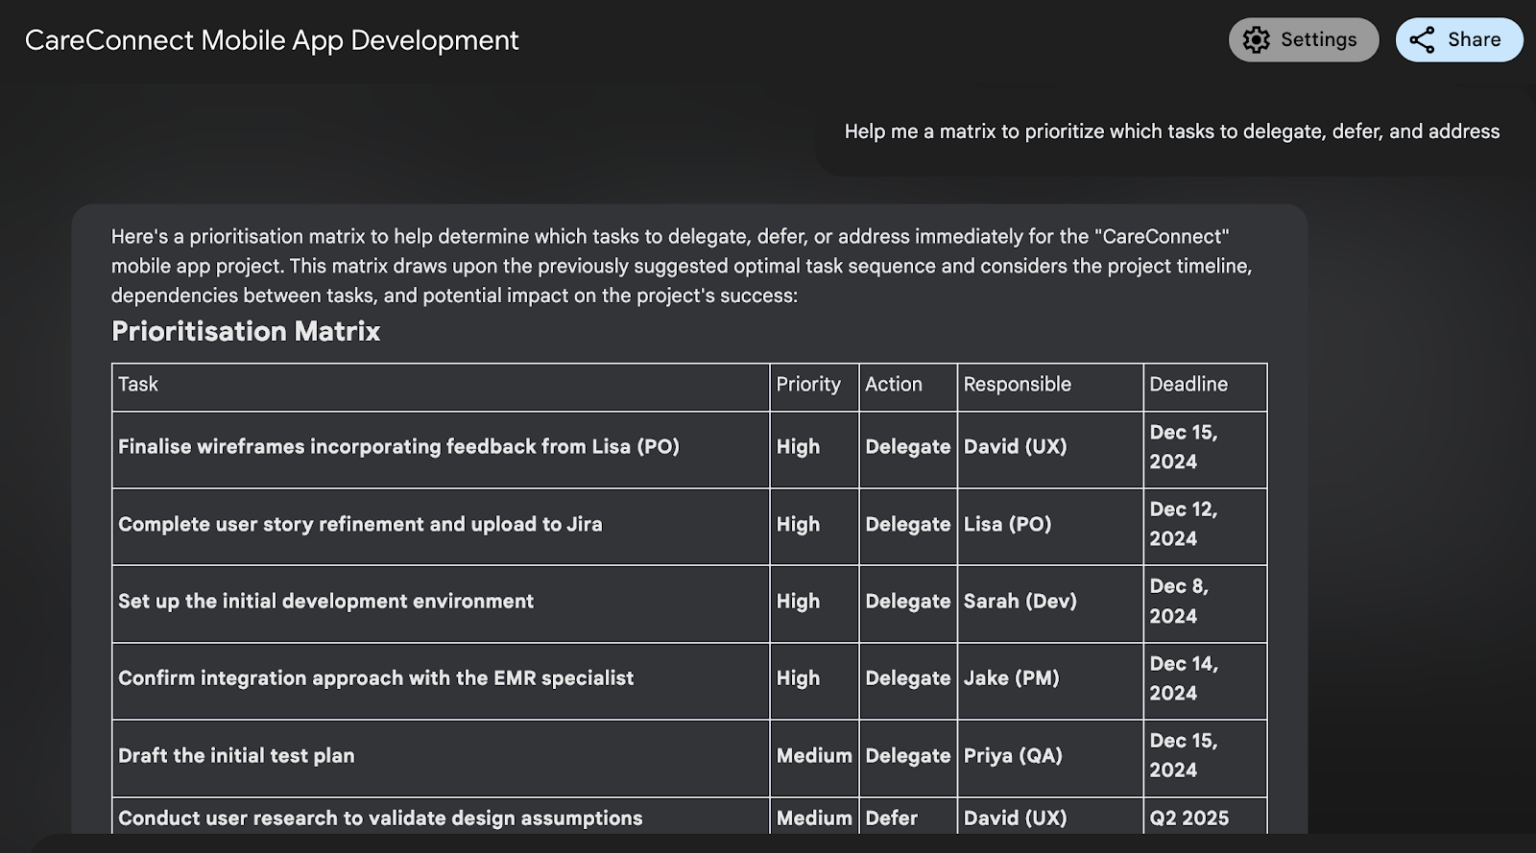Click the Deadline column header
Screen dimensions: 1536x853
[1188, 385]
